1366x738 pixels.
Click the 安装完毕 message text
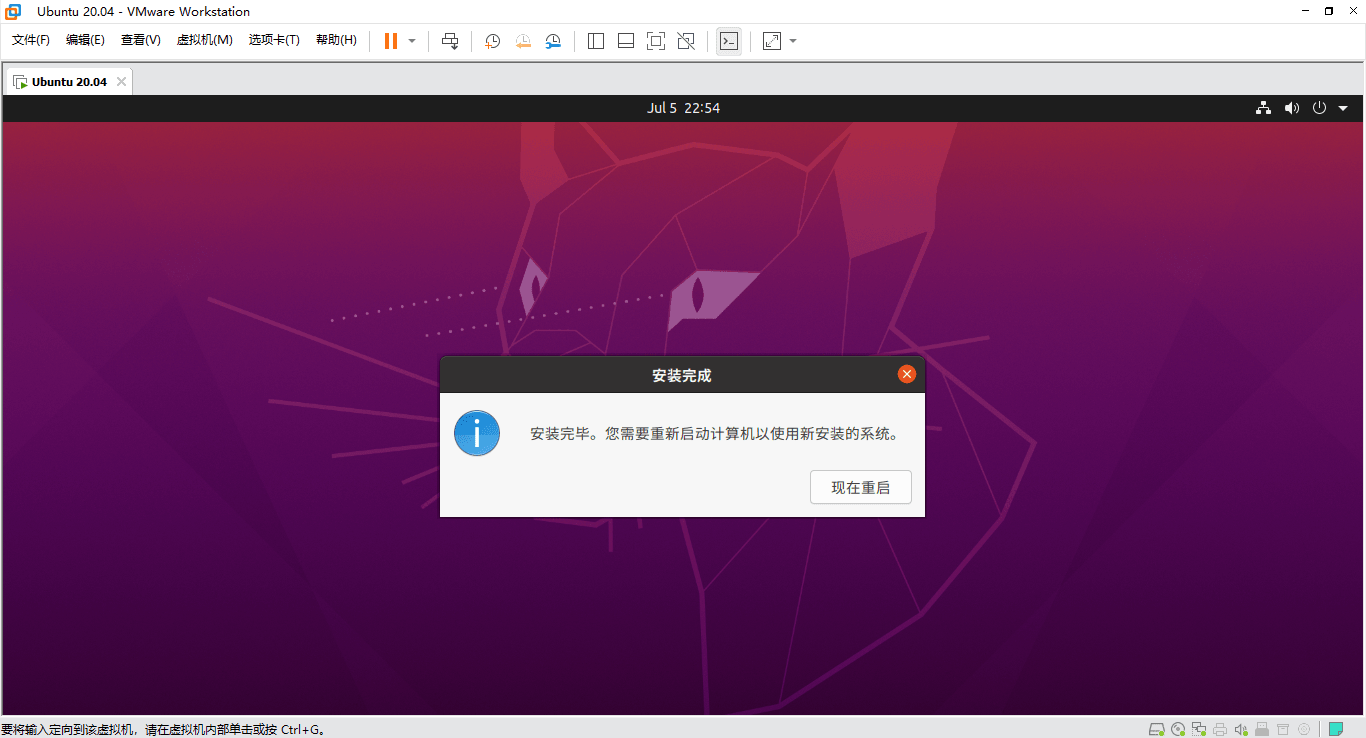pyautogui.click(x=714, y=434)
